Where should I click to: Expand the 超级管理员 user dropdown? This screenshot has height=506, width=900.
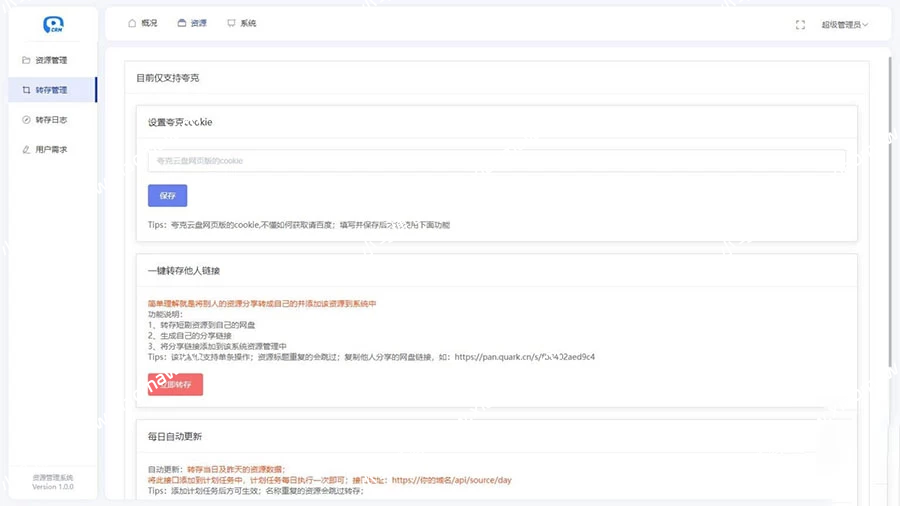point(844,24)
